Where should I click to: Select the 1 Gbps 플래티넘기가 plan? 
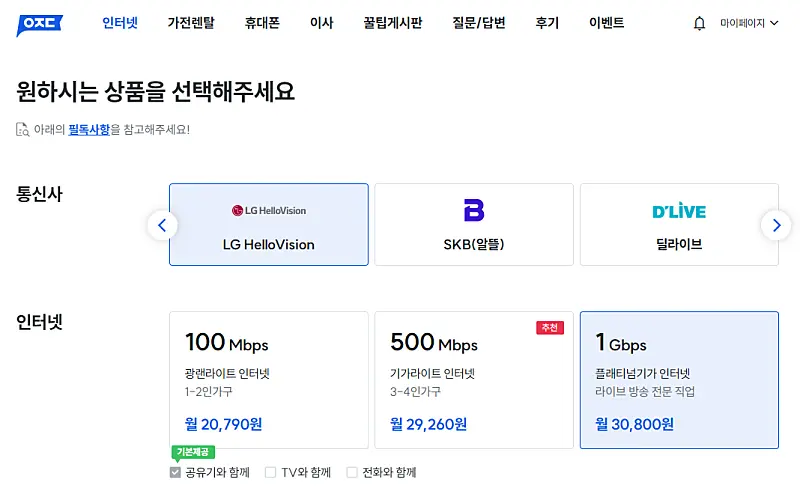point(678,379)
